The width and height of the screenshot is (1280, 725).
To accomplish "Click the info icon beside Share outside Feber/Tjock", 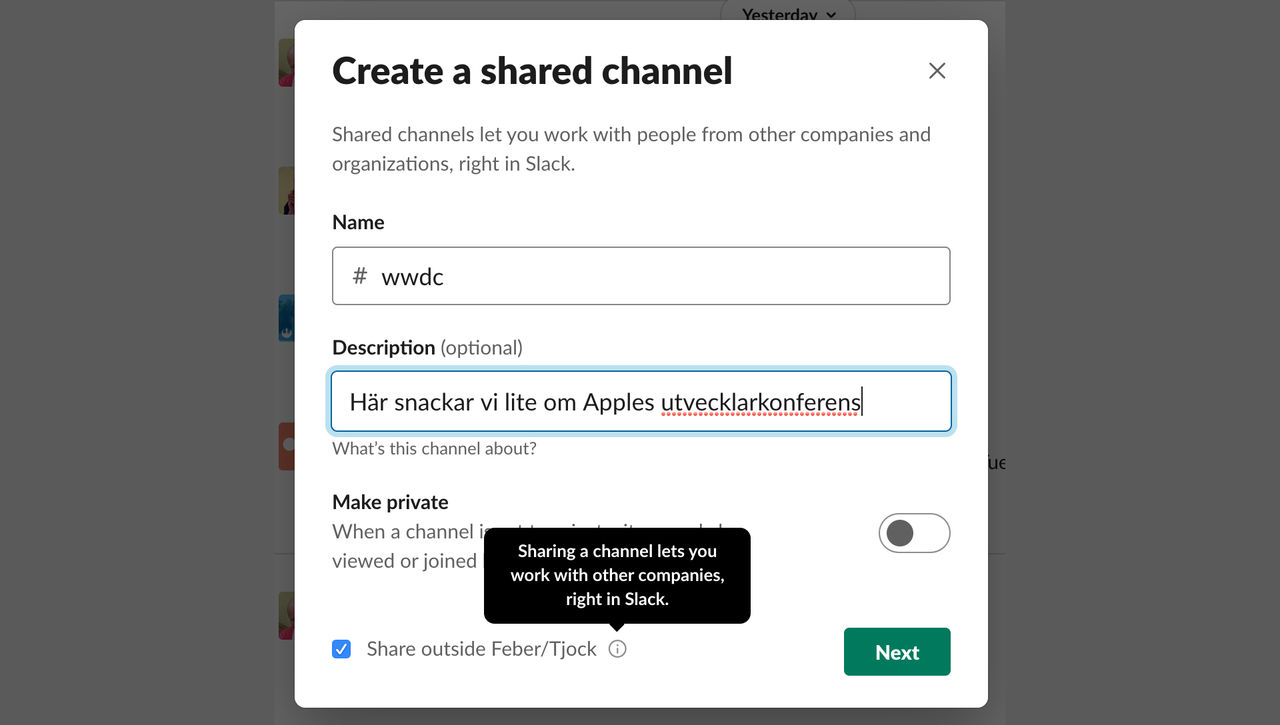I will (x=618, y=649).
